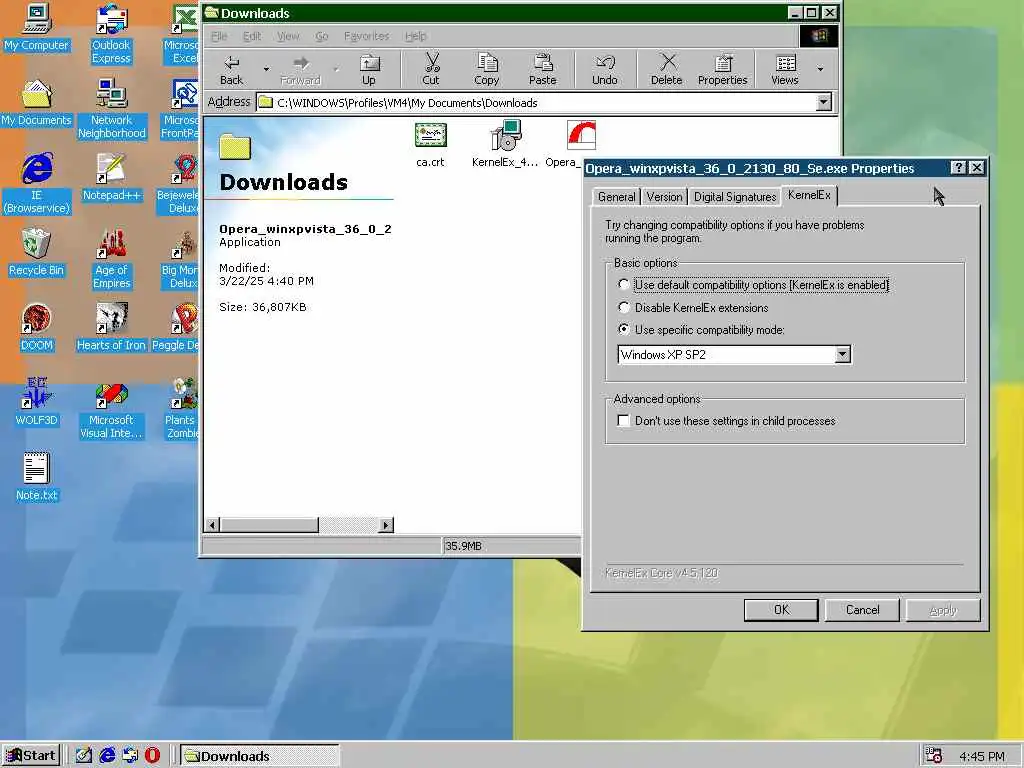Viewport: 1024px width, 768px height.
Task: Open the Recycle Bin
Action: click(36, 253)
